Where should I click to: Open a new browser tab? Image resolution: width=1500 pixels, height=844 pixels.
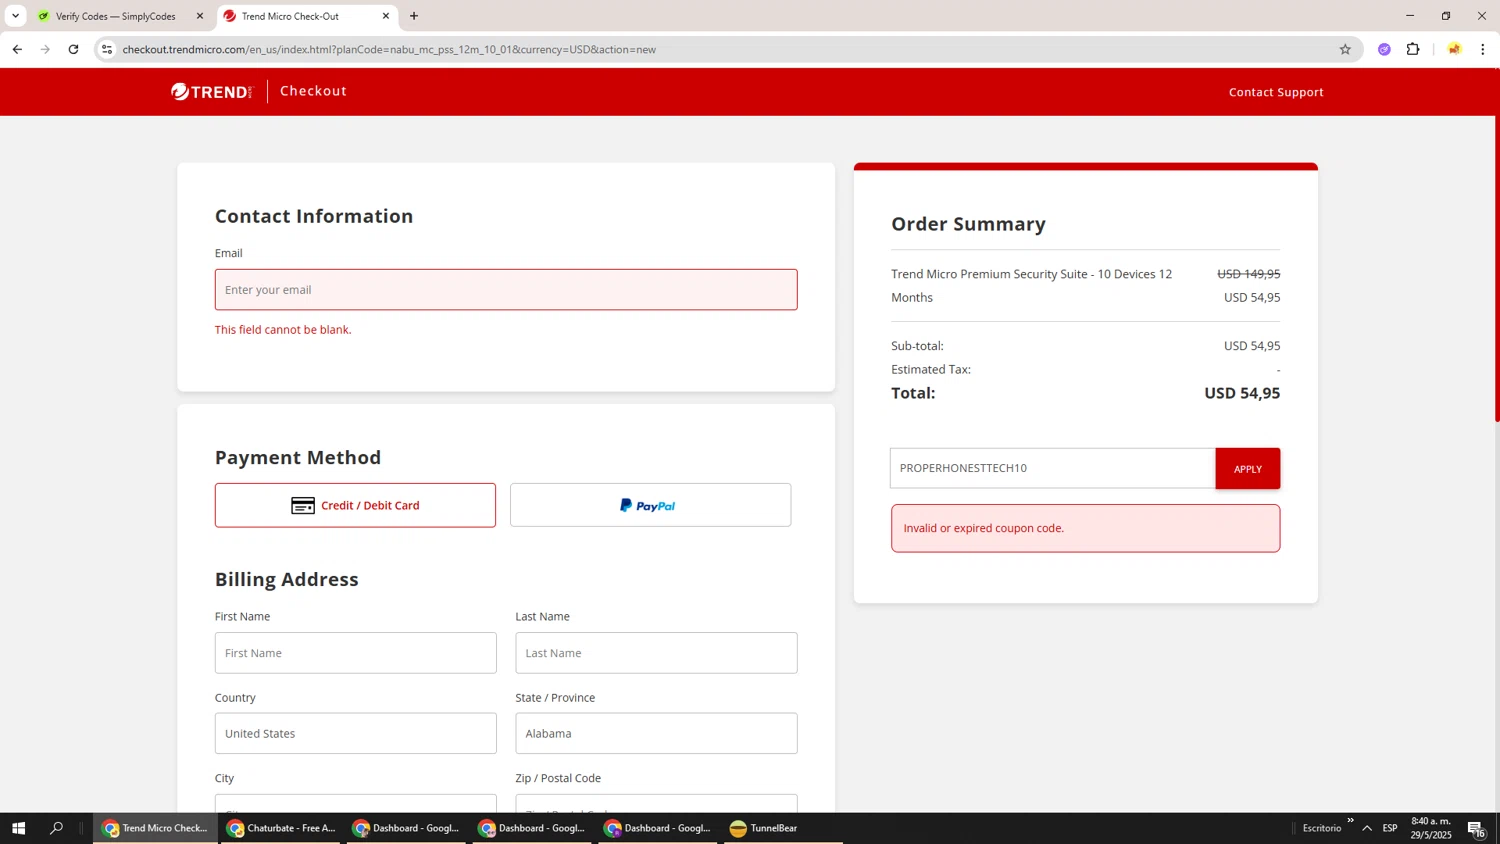(414, 16)
